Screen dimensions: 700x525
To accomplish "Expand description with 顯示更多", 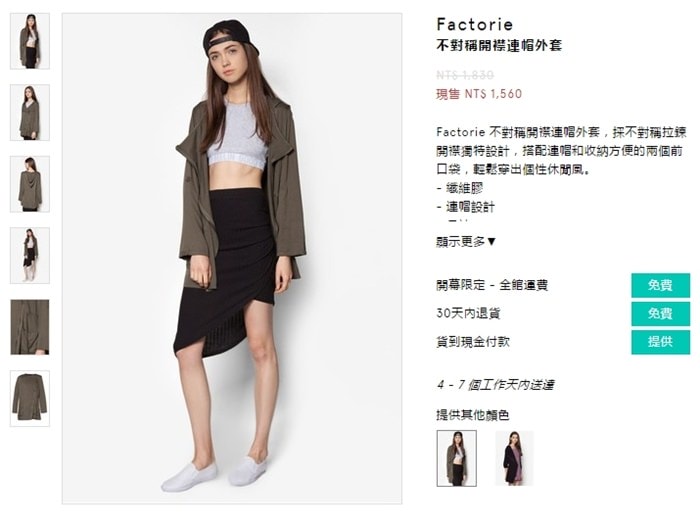I will [466, 242].
